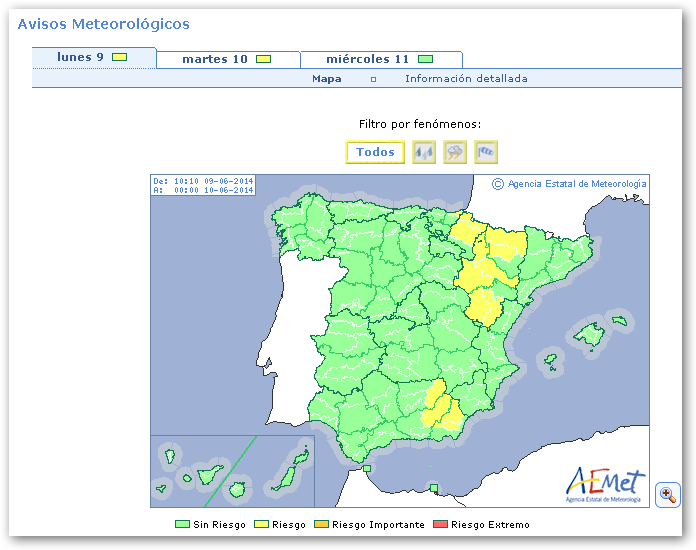Click the green Sin Riesgo legend swatch

point(182,525)
